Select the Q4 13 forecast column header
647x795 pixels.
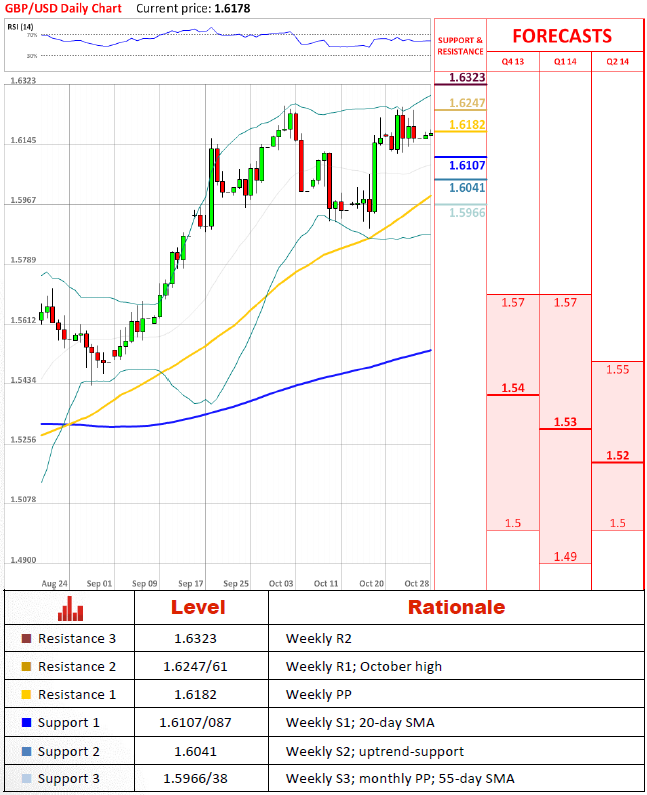(x=513, y=61)
